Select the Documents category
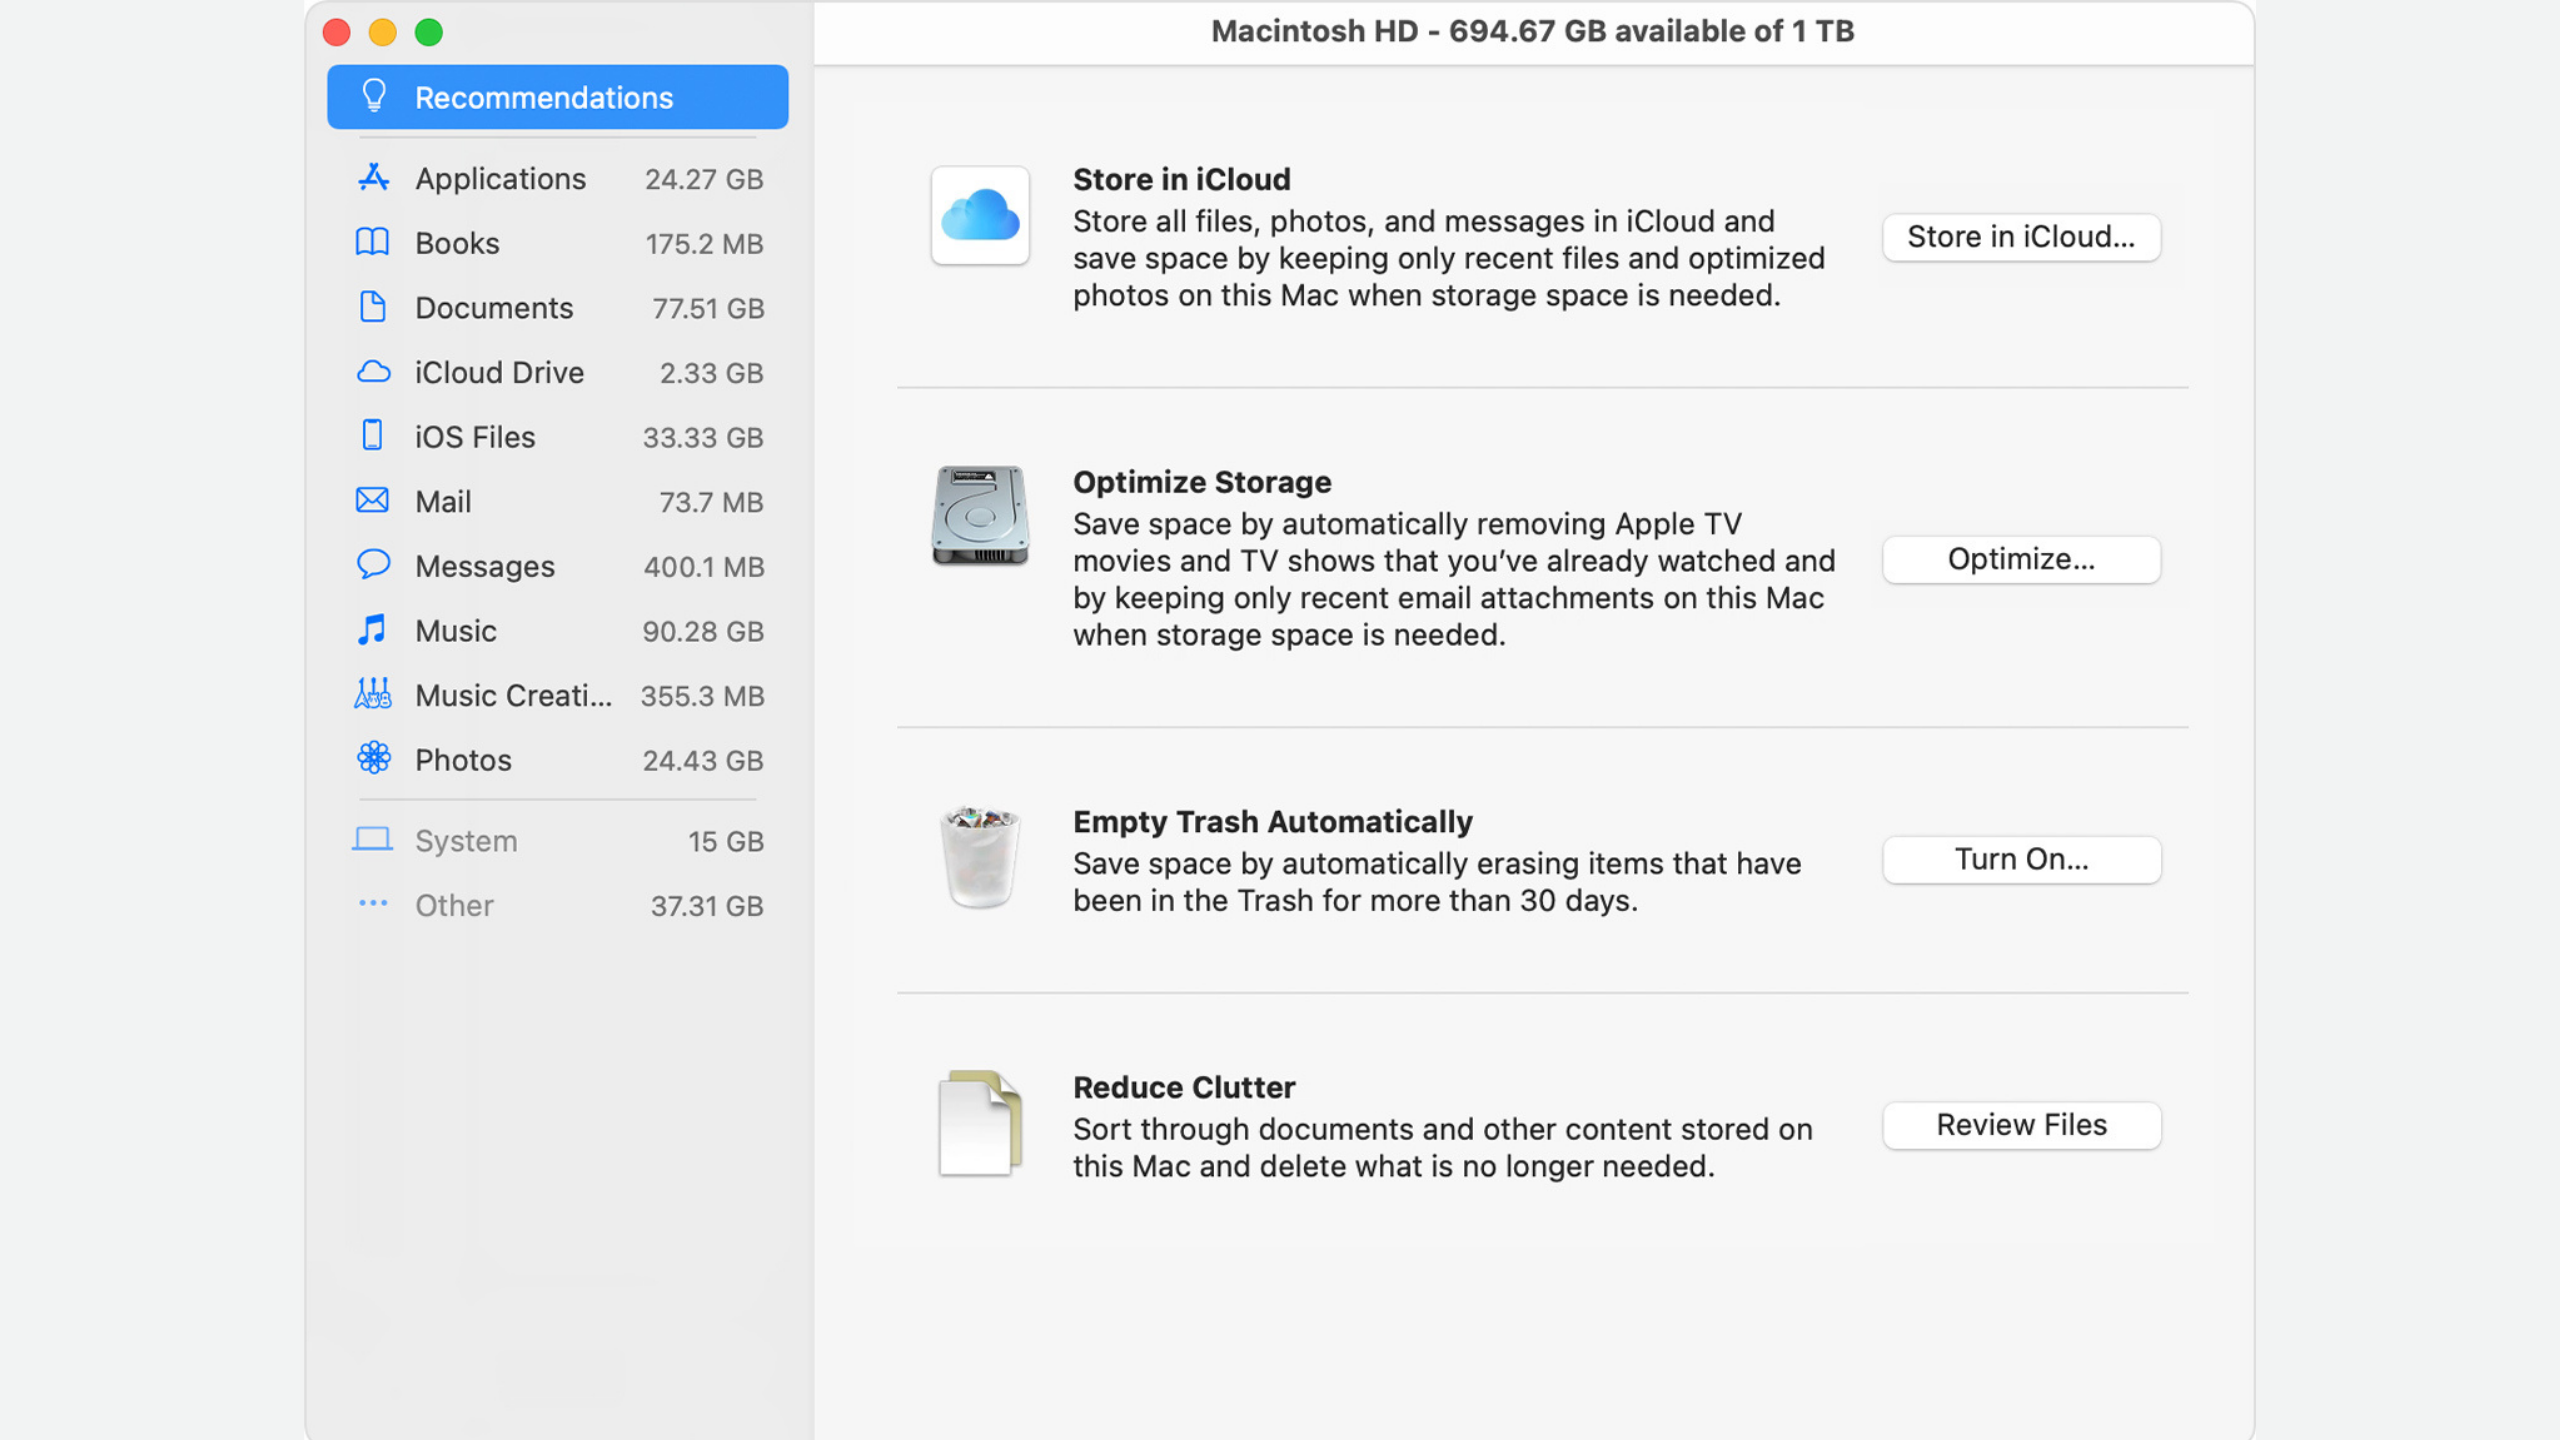 [558, 308]
